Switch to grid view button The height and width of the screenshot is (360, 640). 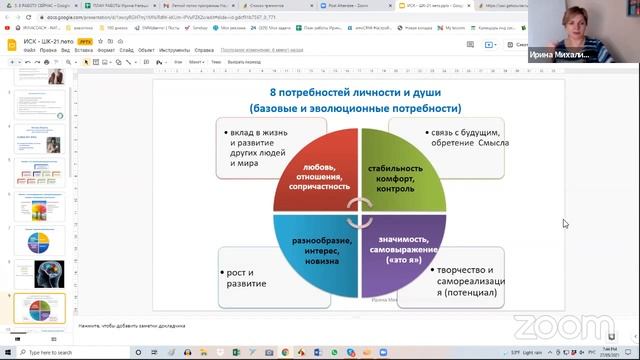click(x=53, y=339)
